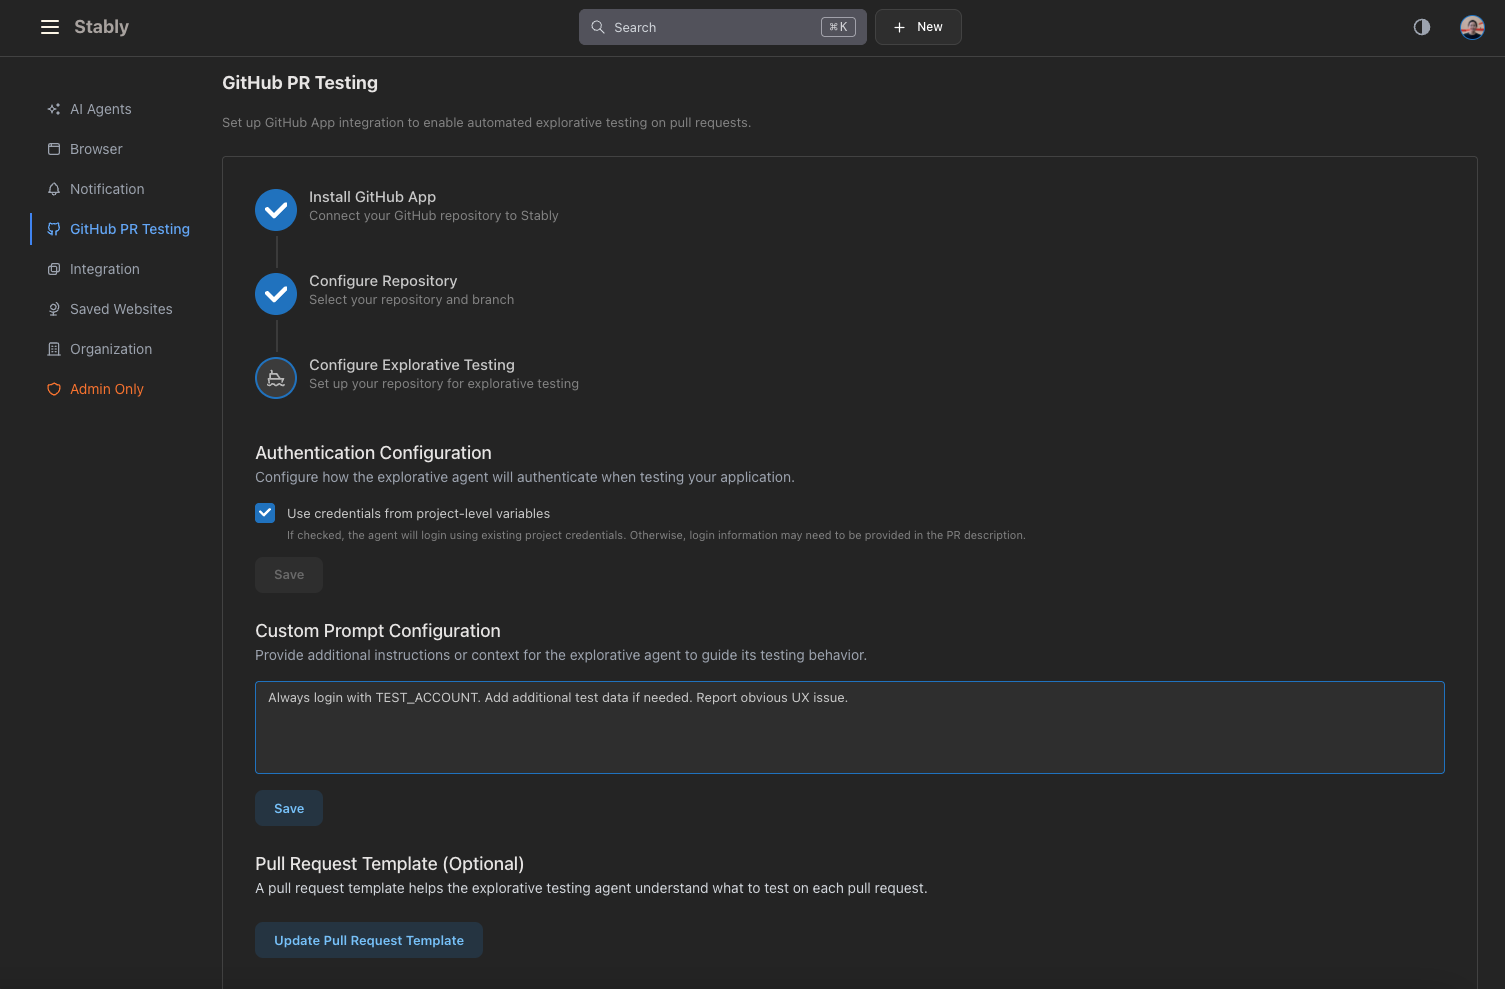The image size is (1505, 989).
Task: Click the GitHub PR Testing sidebar icon
Action: [x=54, y=229]
